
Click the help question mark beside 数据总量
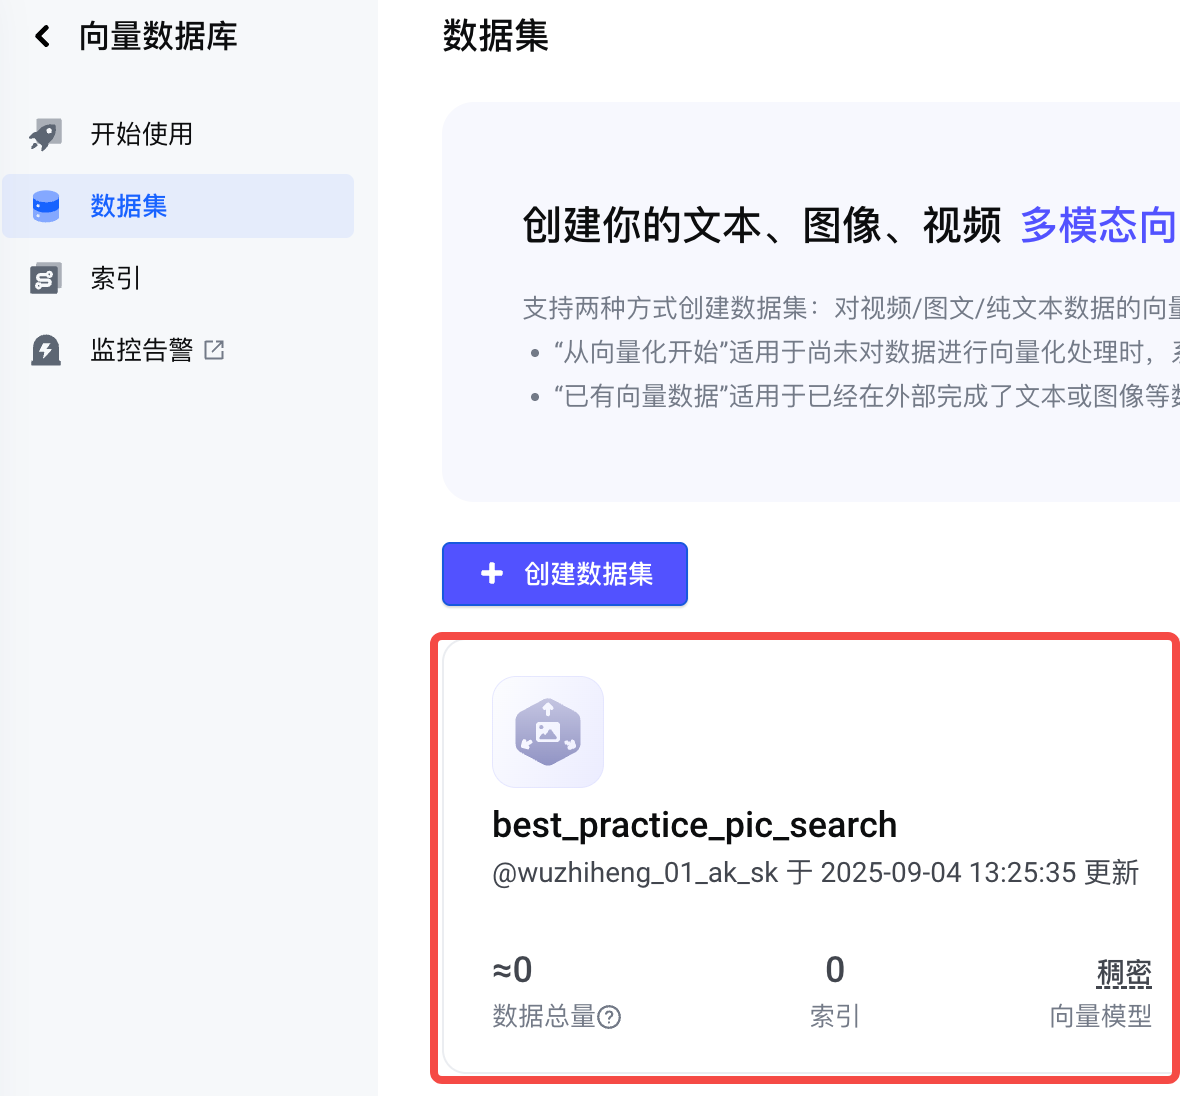[609, 1018]
